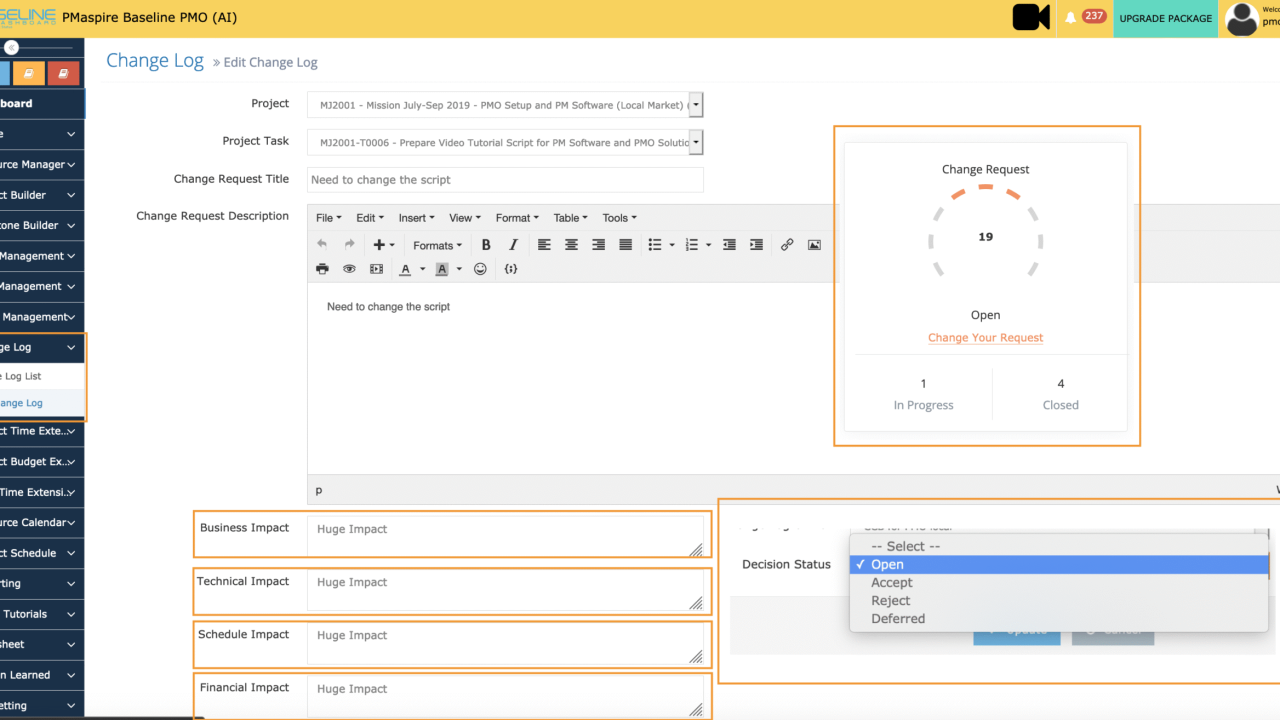Click the Financial Impact text area

click(505, 696)
